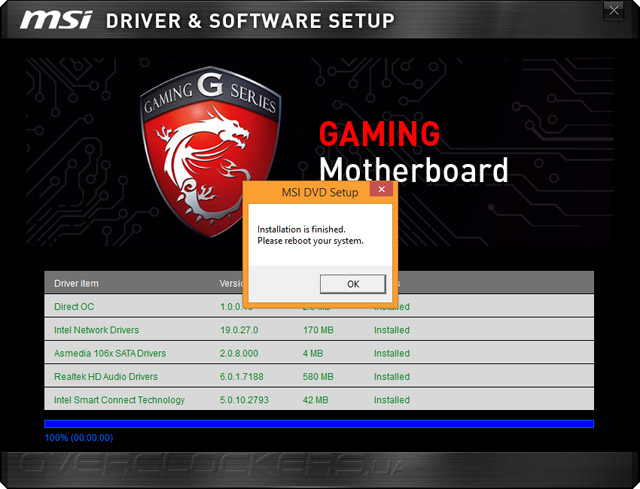Click the GAMING Motherboard banner text
Image resolution: width=640 pixels, height=489 pixels.
[x=413, y=152]
